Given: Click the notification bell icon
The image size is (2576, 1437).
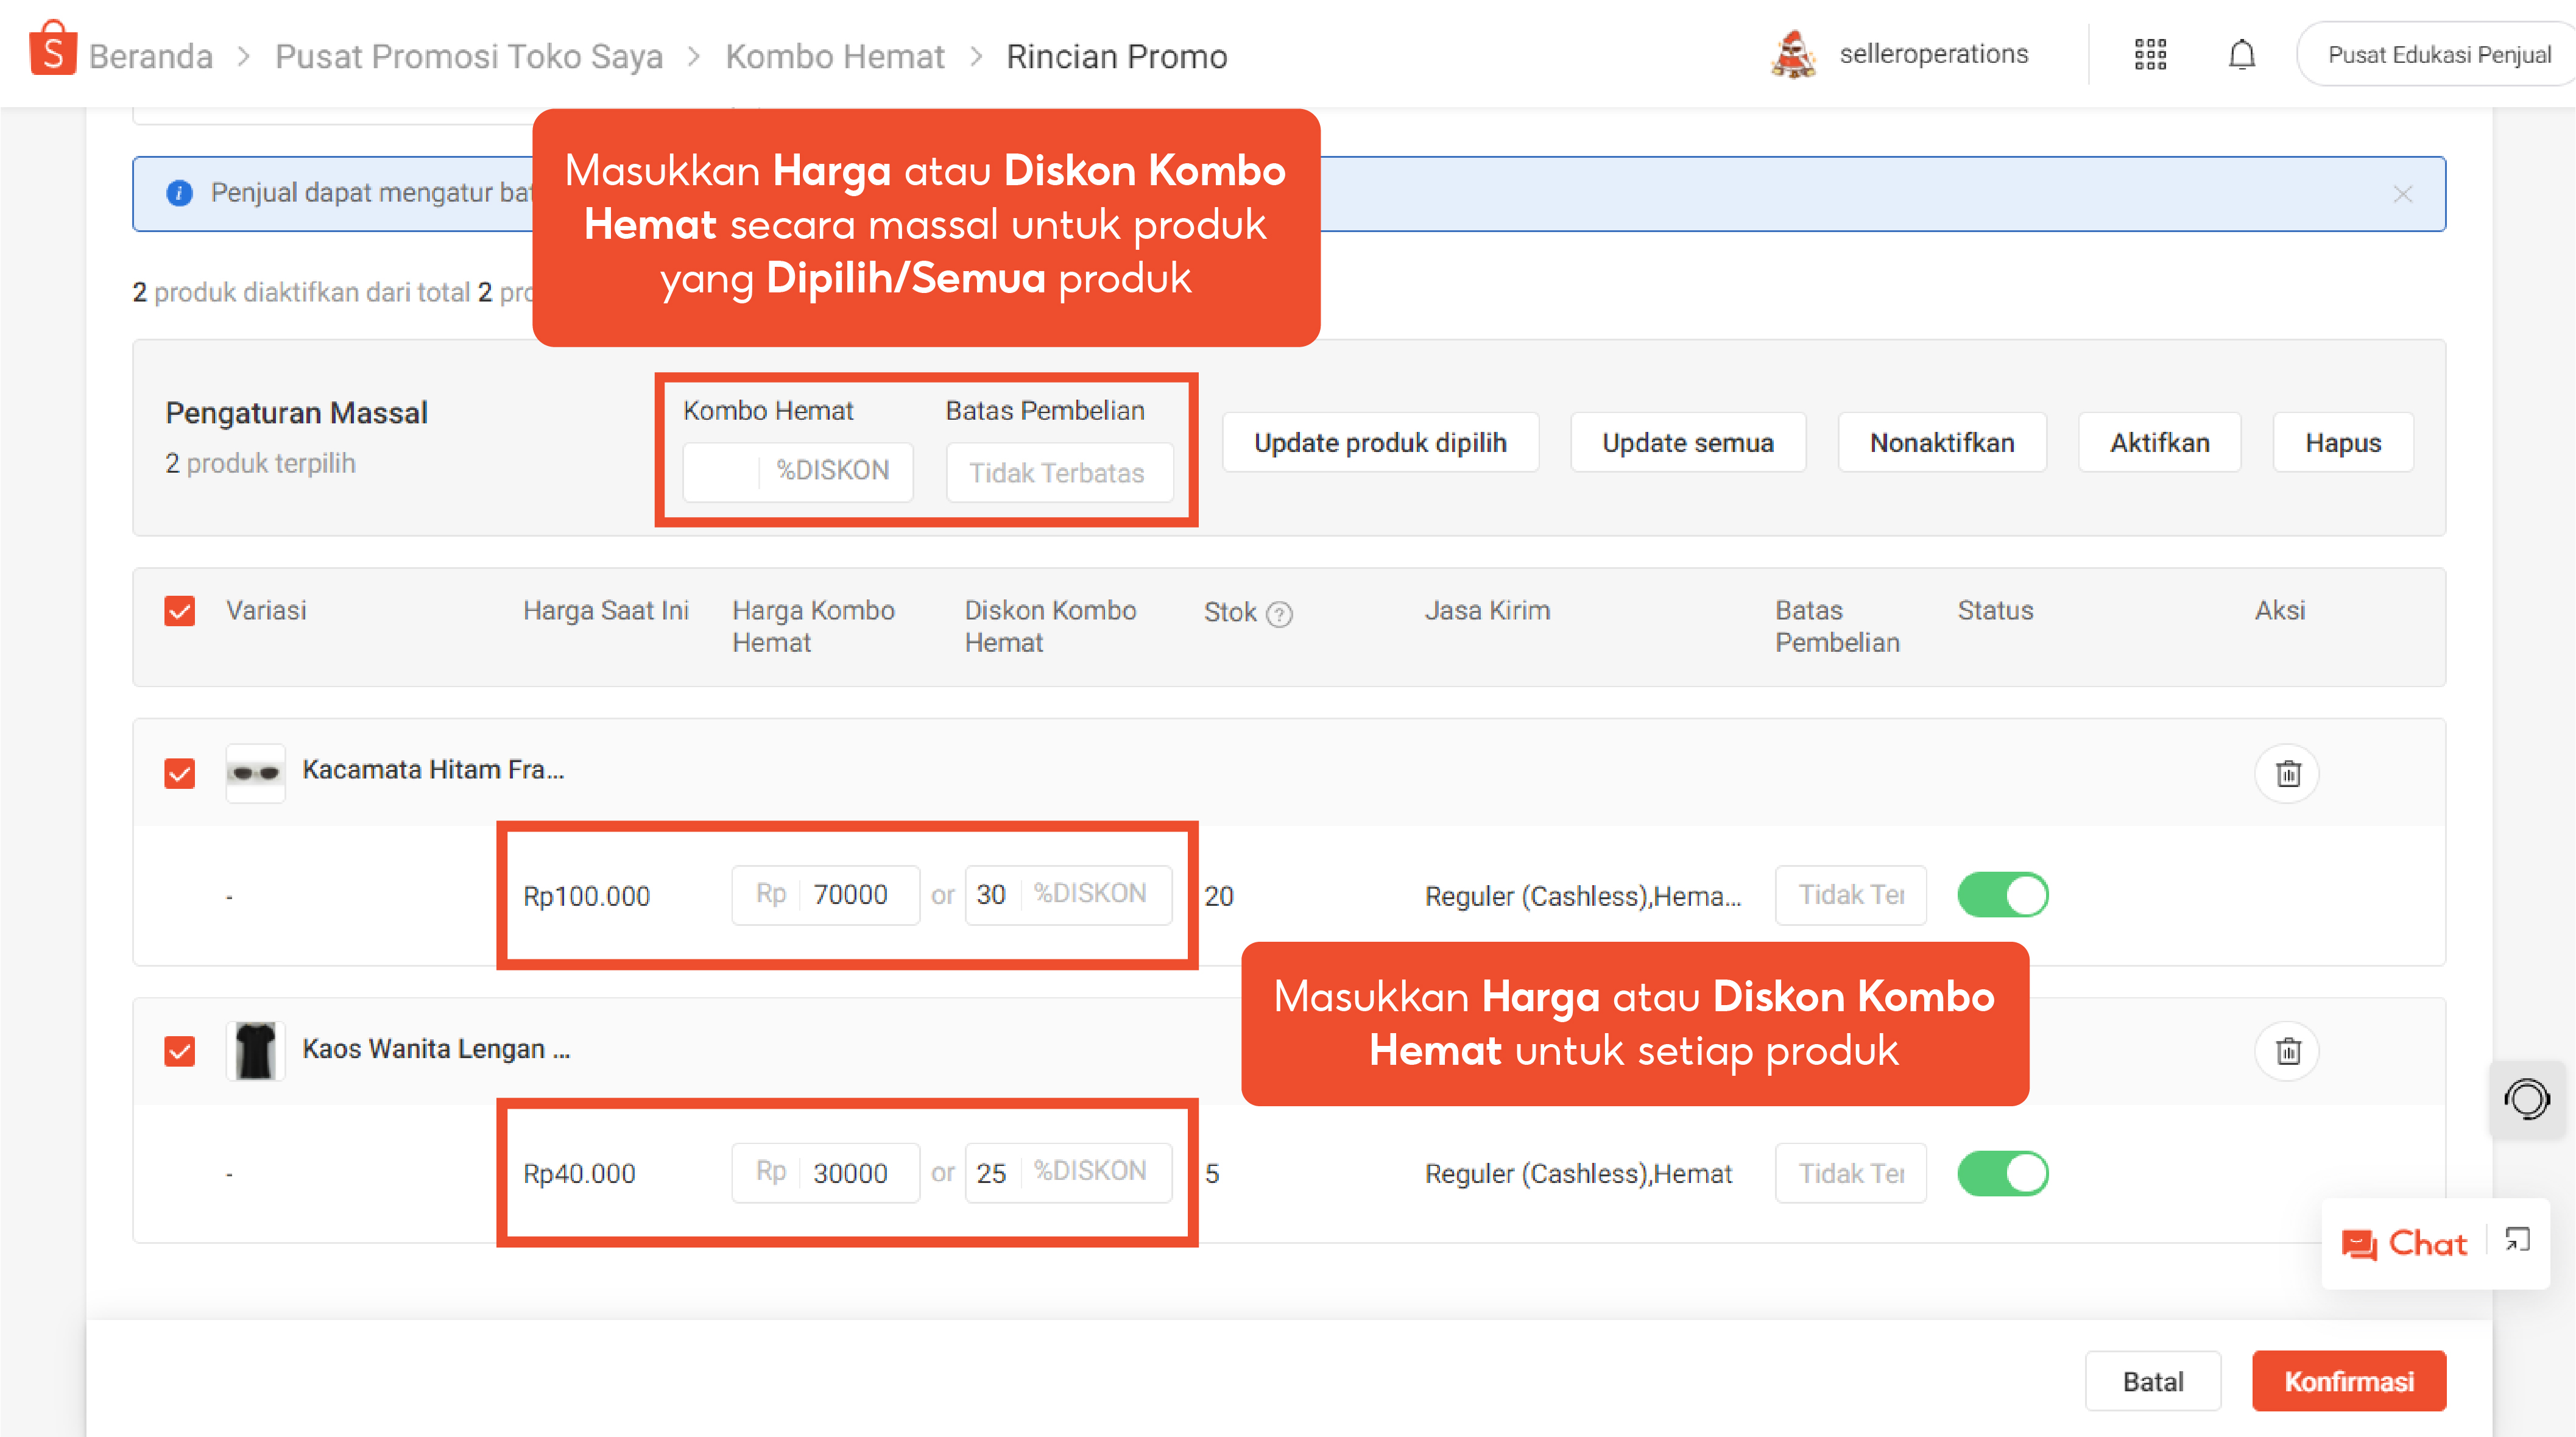Looking at the screenshot, I should tap(2241, 54).
